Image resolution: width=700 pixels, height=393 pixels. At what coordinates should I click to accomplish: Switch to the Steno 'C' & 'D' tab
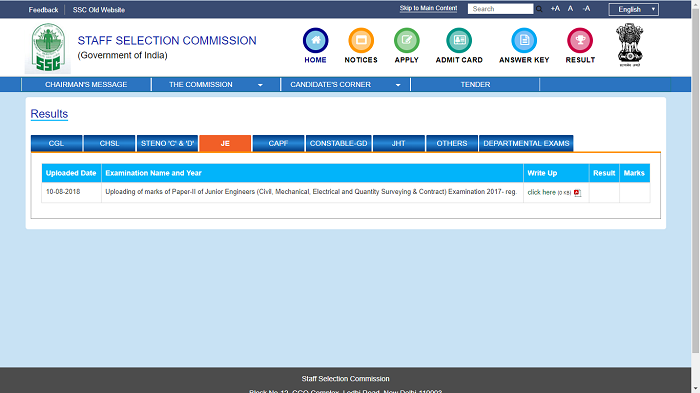click(x=167, y=143)
